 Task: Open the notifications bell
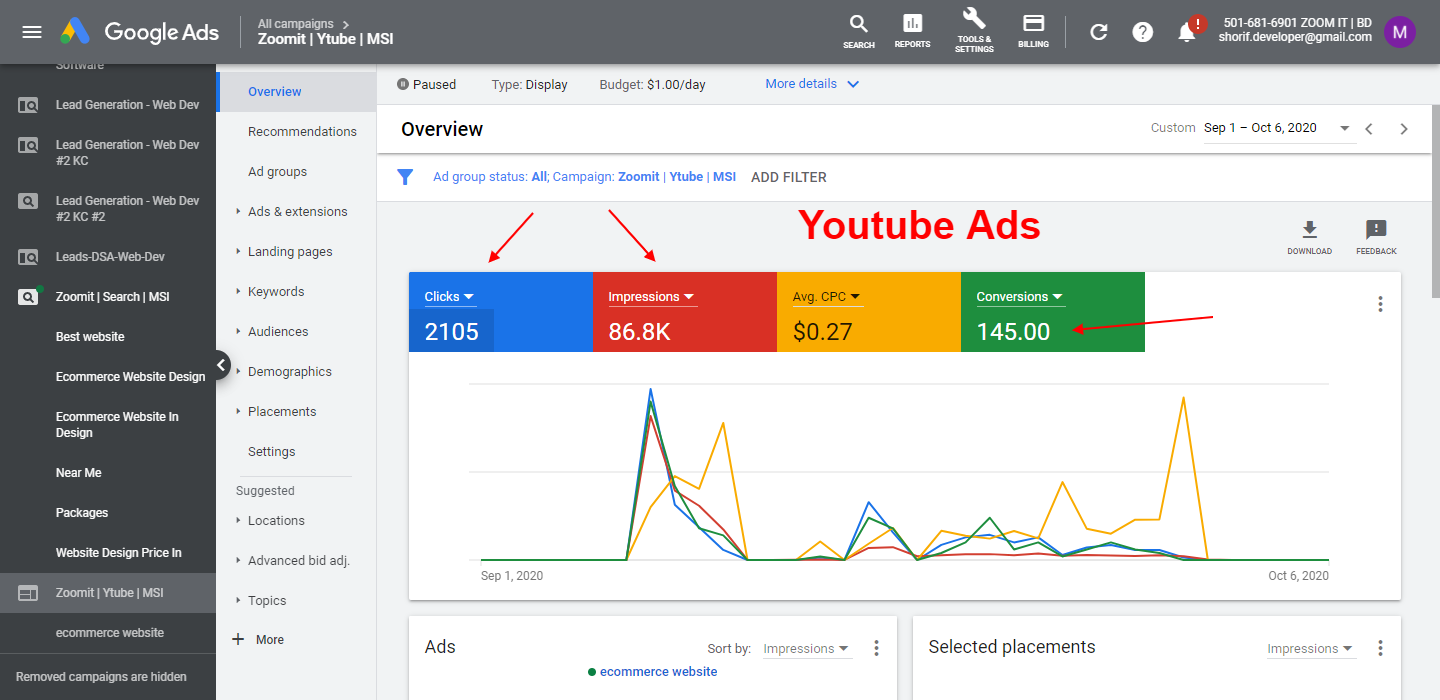pyautogui.click(x=1187, y=32)
